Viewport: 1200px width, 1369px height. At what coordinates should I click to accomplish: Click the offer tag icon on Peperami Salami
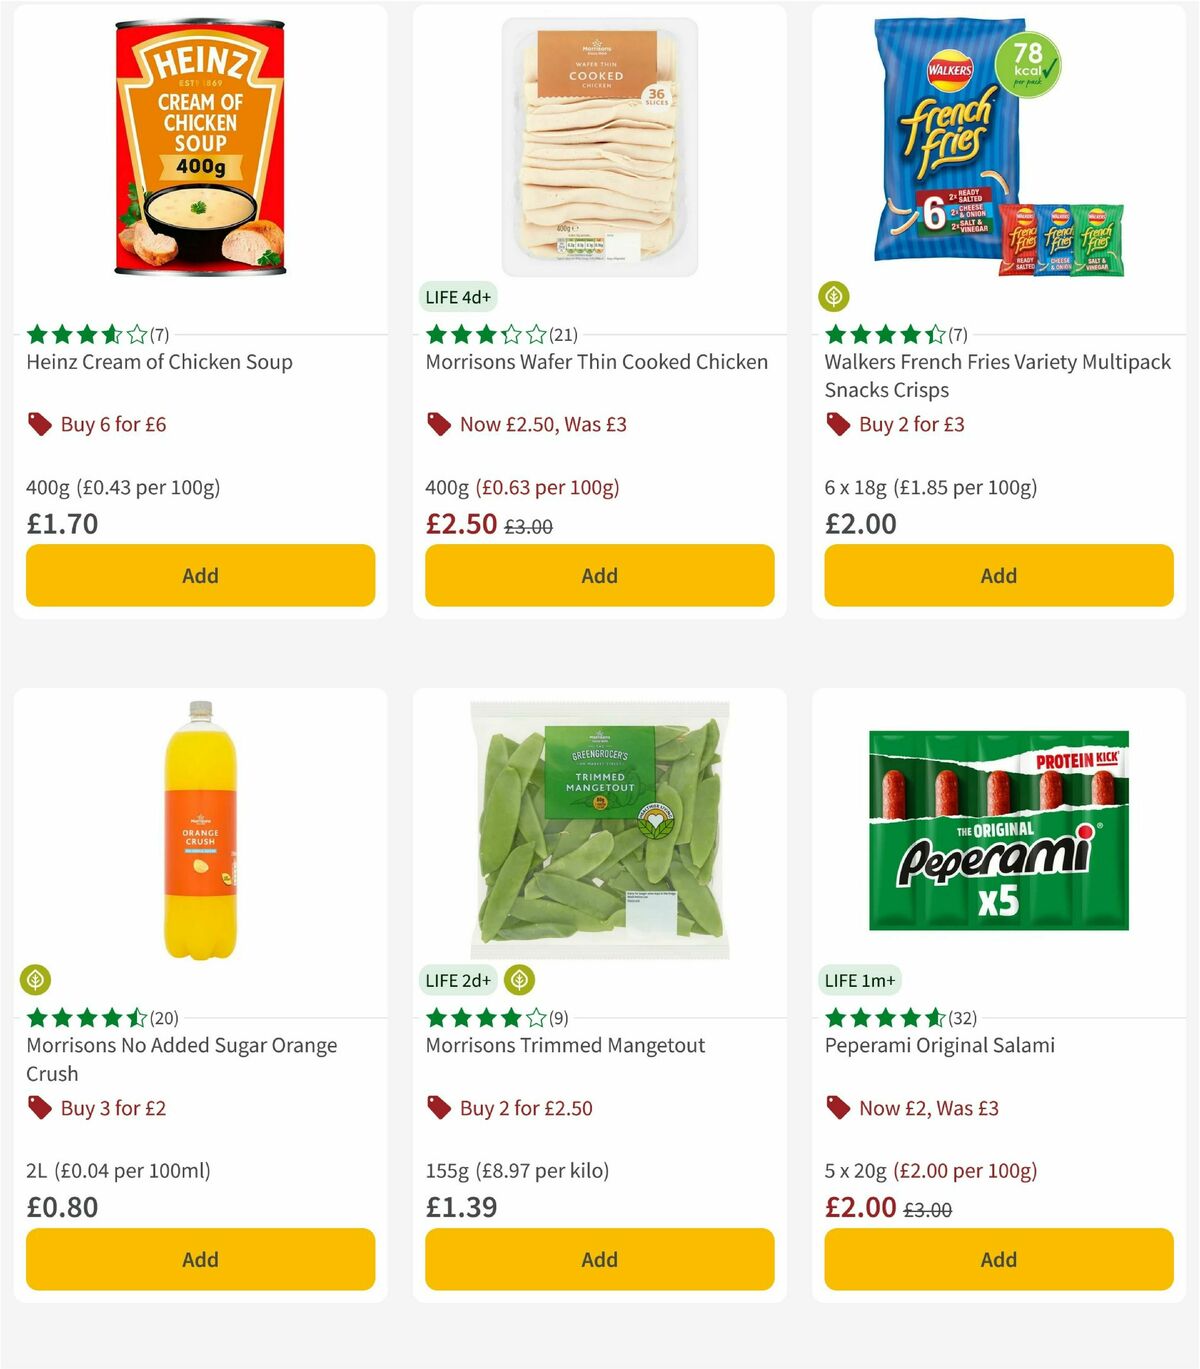click(x=836, y=1108)
